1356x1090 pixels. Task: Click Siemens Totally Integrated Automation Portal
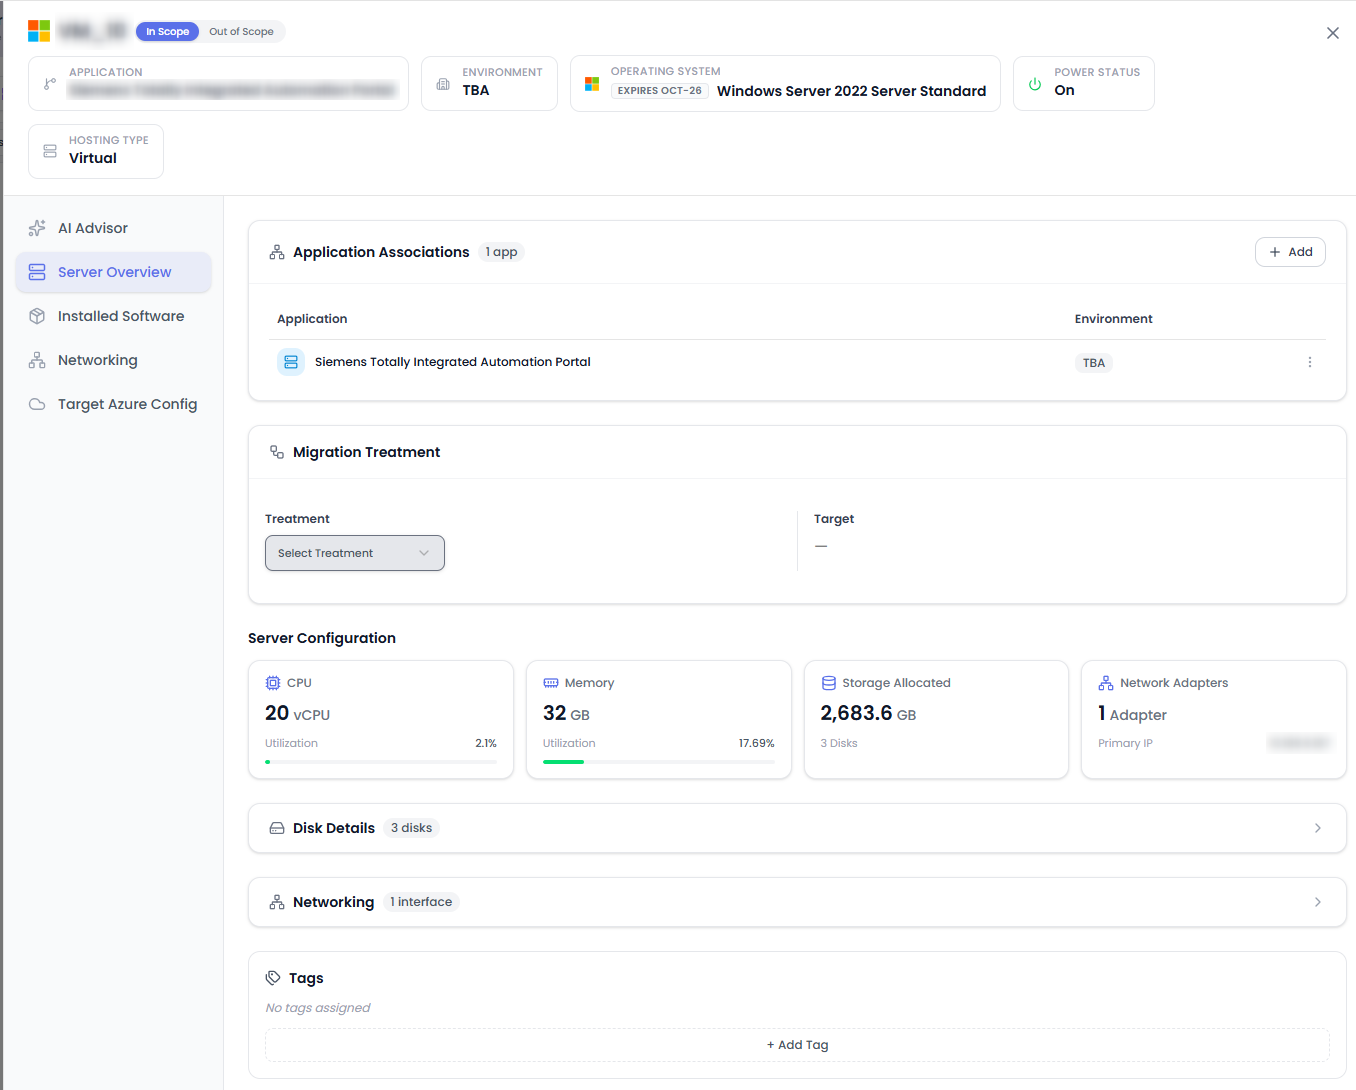pyautogui.click(x=453, y=362)
